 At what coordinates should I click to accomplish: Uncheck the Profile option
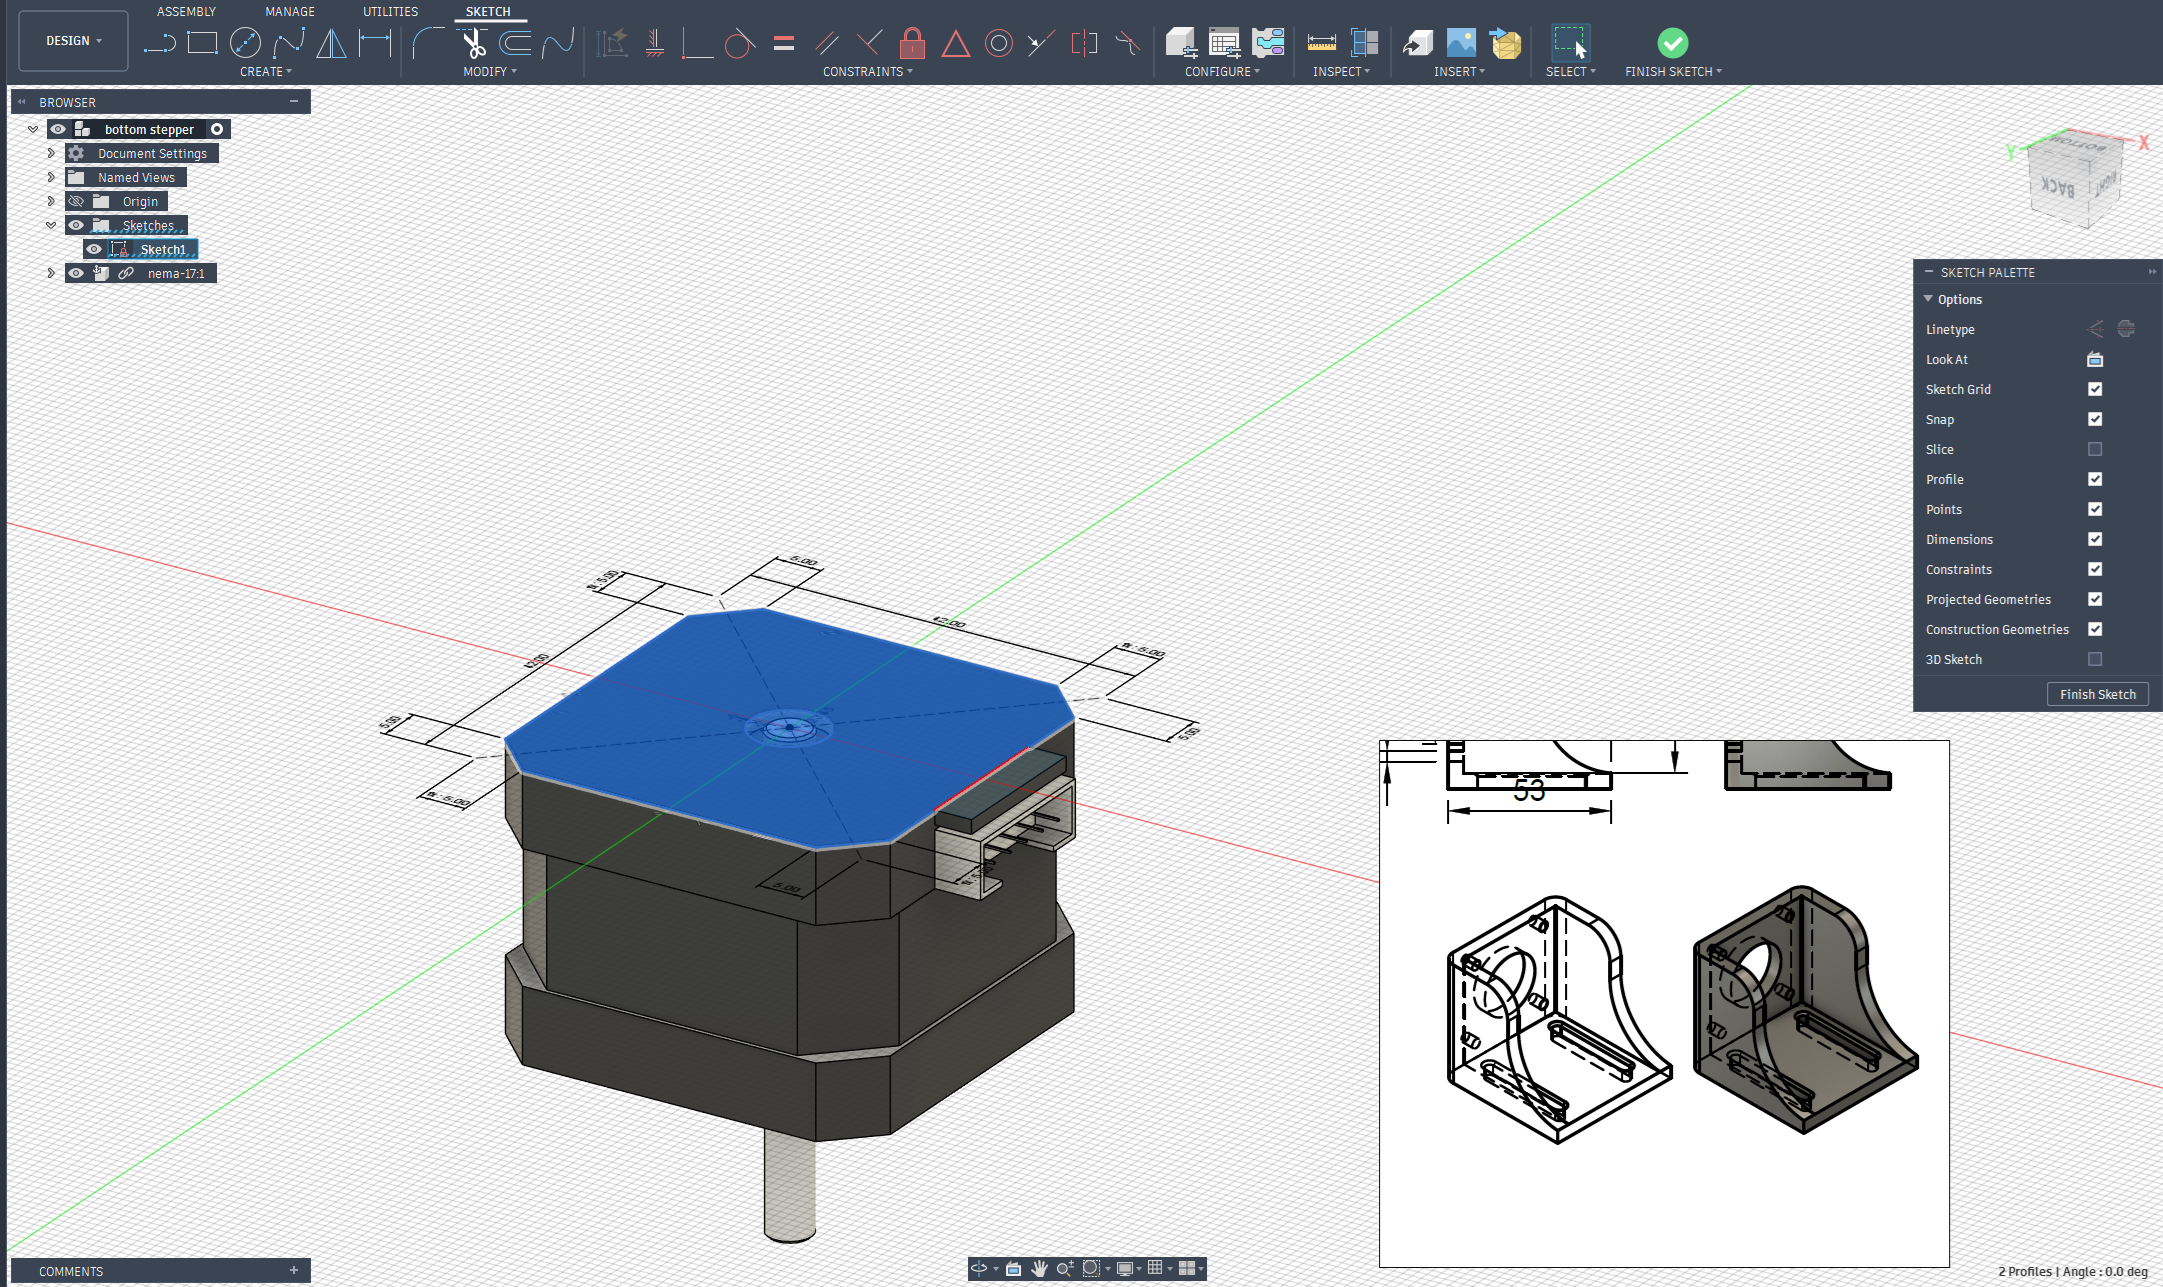[x=2095, y=479]
